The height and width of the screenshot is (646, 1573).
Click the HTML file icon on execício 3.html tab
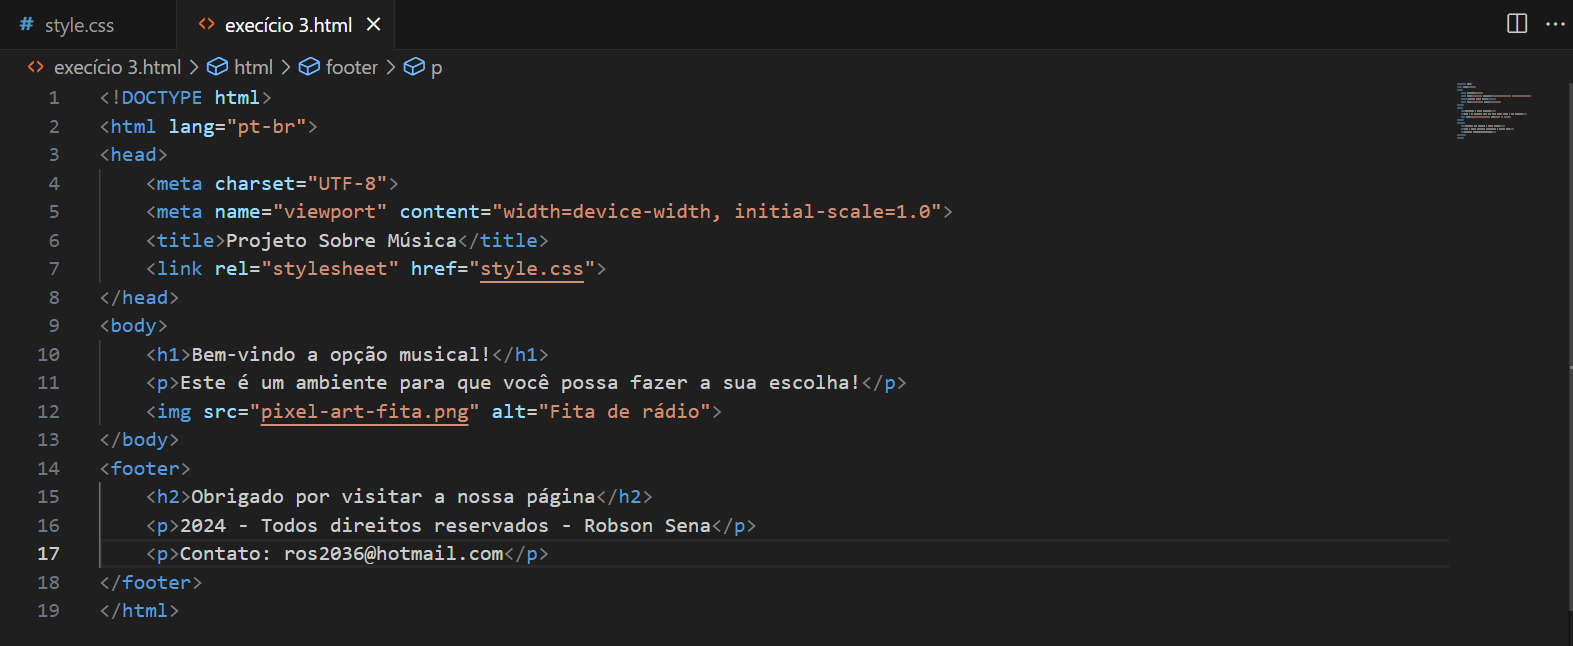click(x=207, y=24)
